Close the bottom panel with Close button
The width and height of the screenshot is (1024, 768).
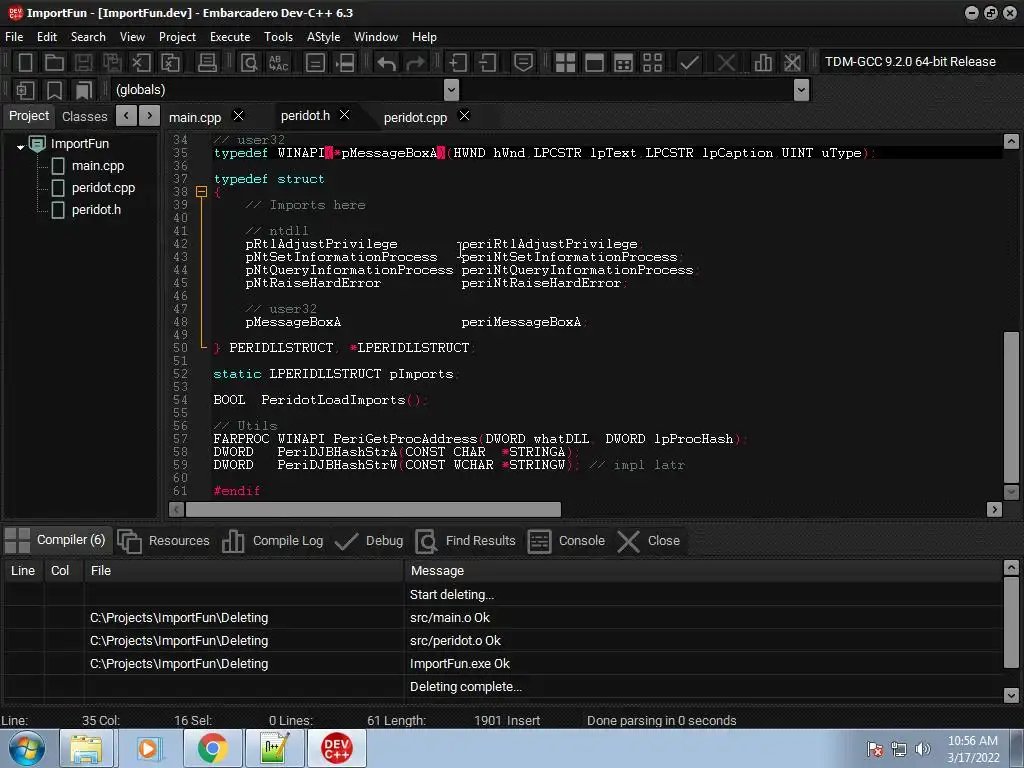pyautogui.click(x=649, y=541)
